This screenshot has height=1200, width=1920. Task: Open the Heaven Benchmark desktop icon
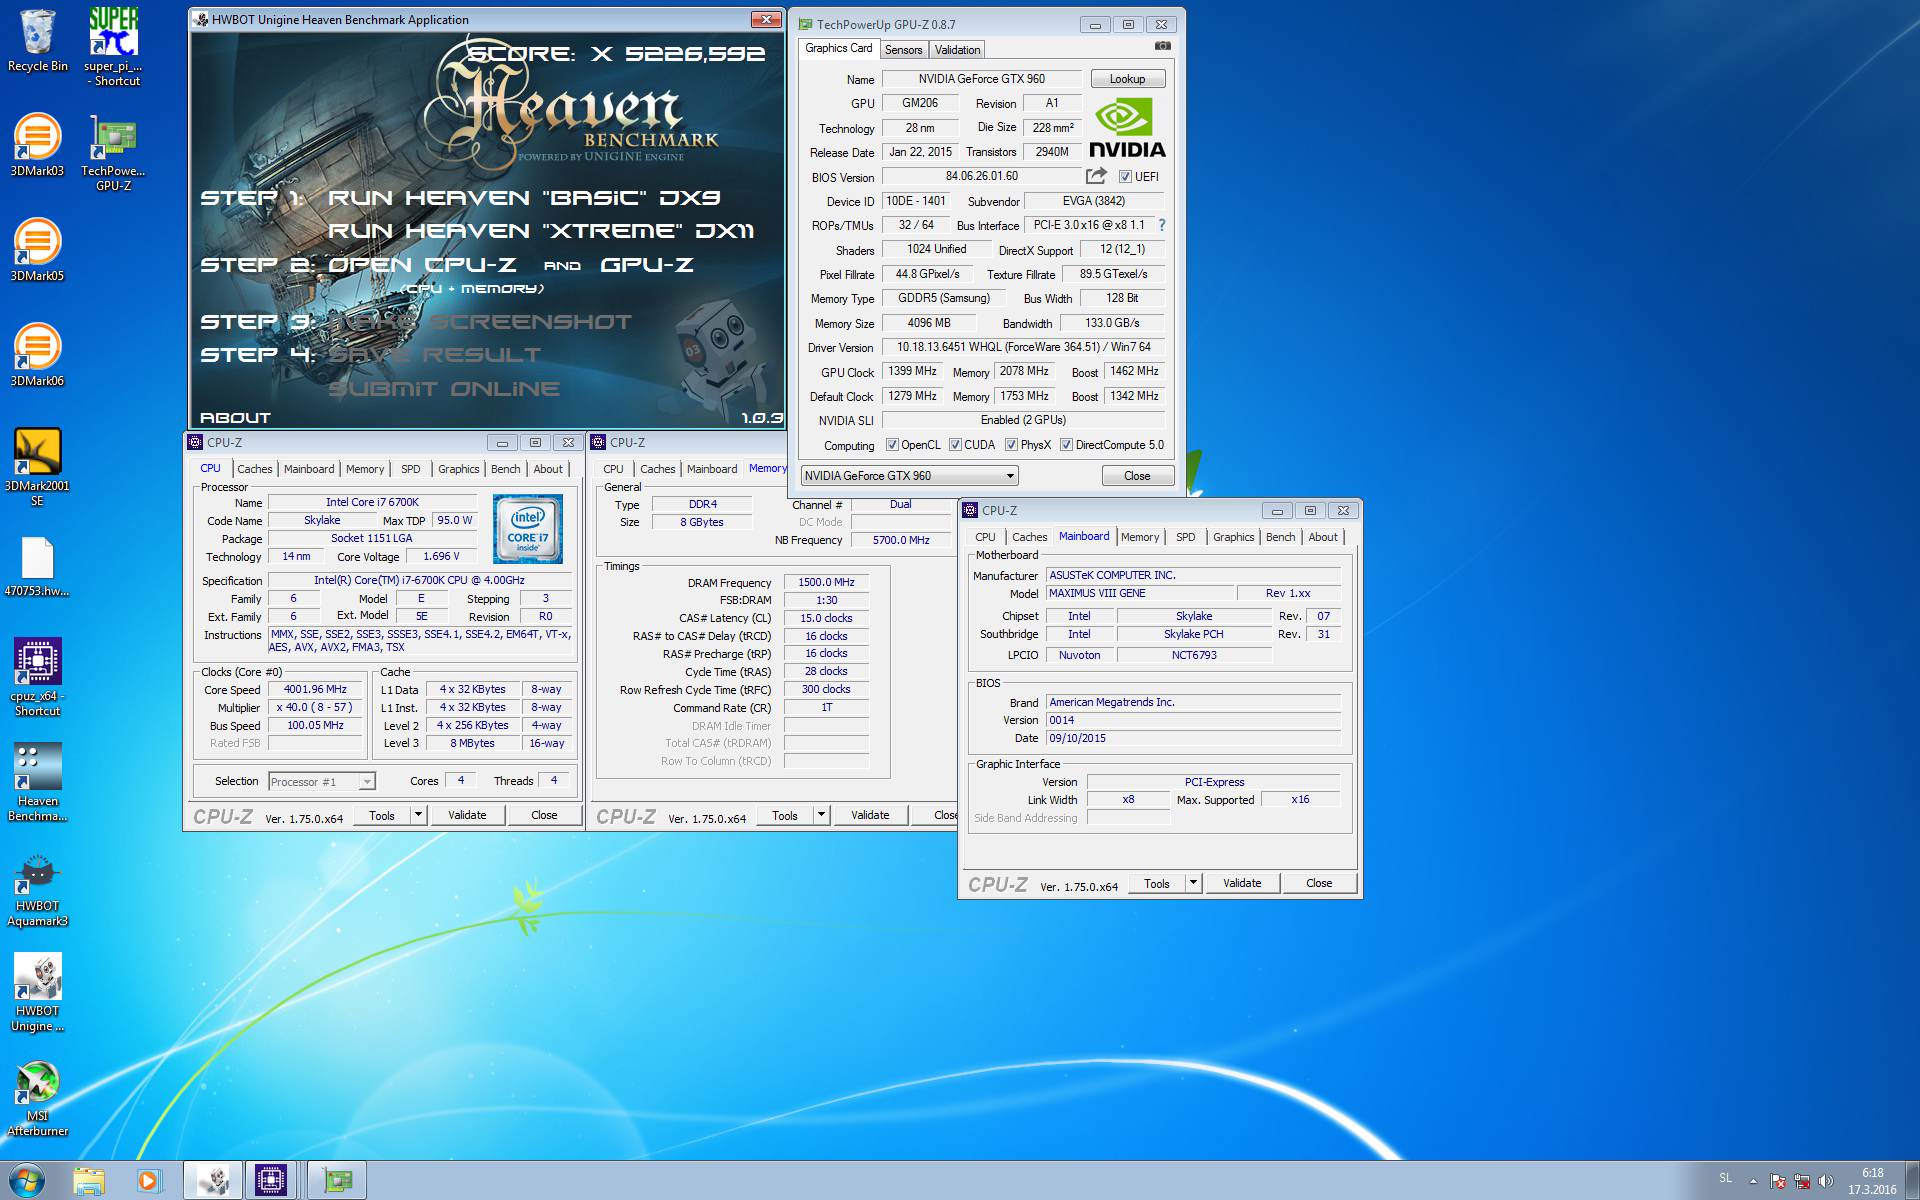click(x=37, y=781)
